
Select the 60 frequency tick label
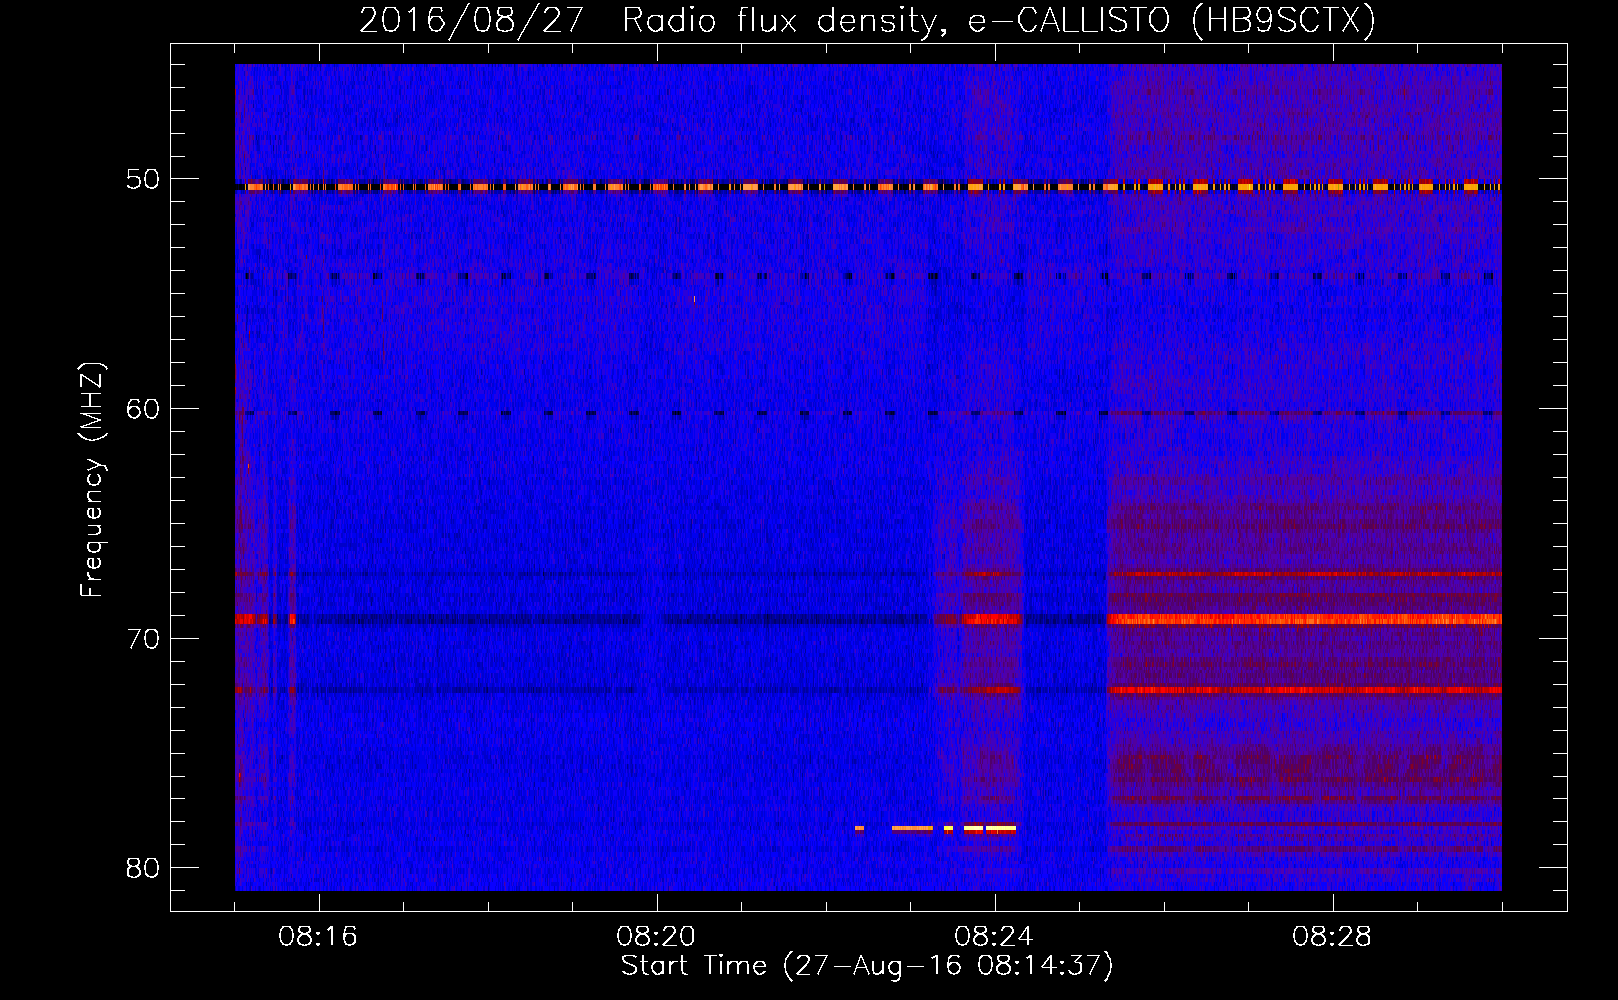coord(143,409)
